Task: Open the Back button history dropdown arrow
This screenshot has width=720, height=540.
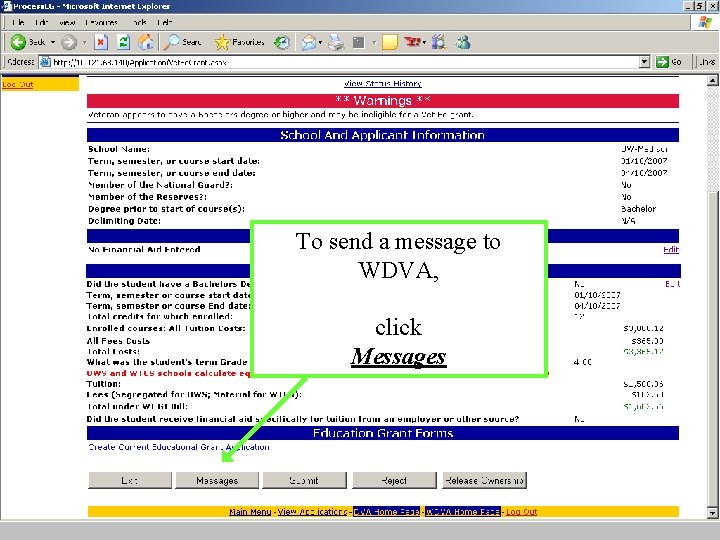Action: tap(53, 42)
